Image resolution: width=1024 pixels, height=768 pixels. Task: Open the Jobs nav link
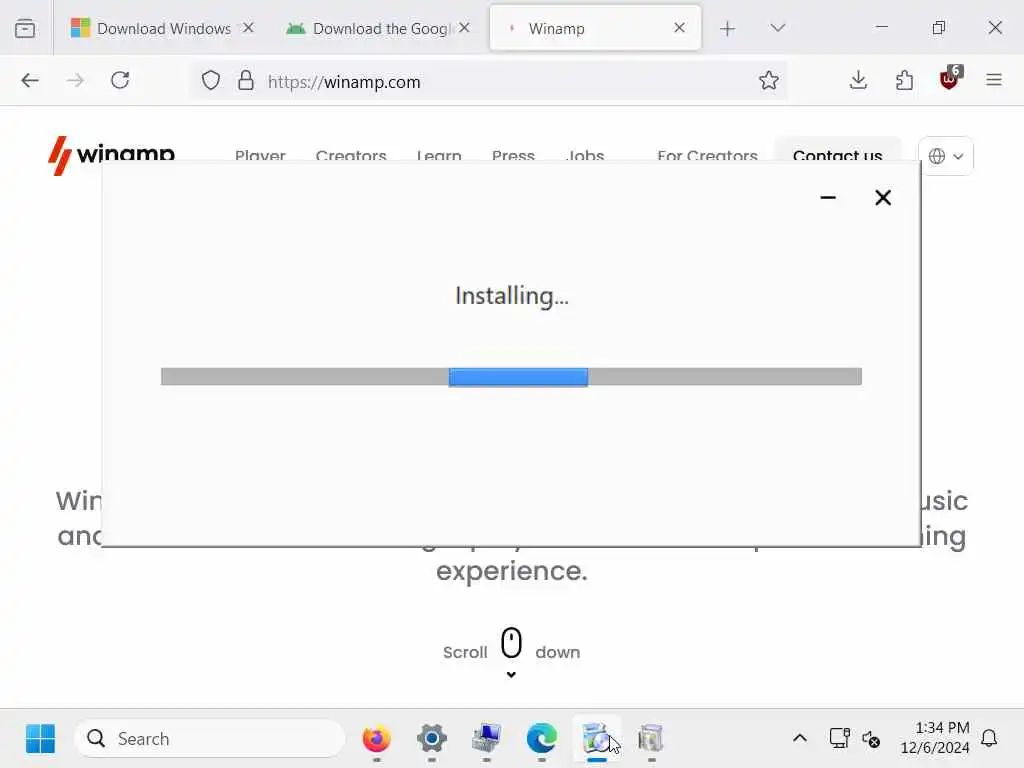tap(584, 155)
